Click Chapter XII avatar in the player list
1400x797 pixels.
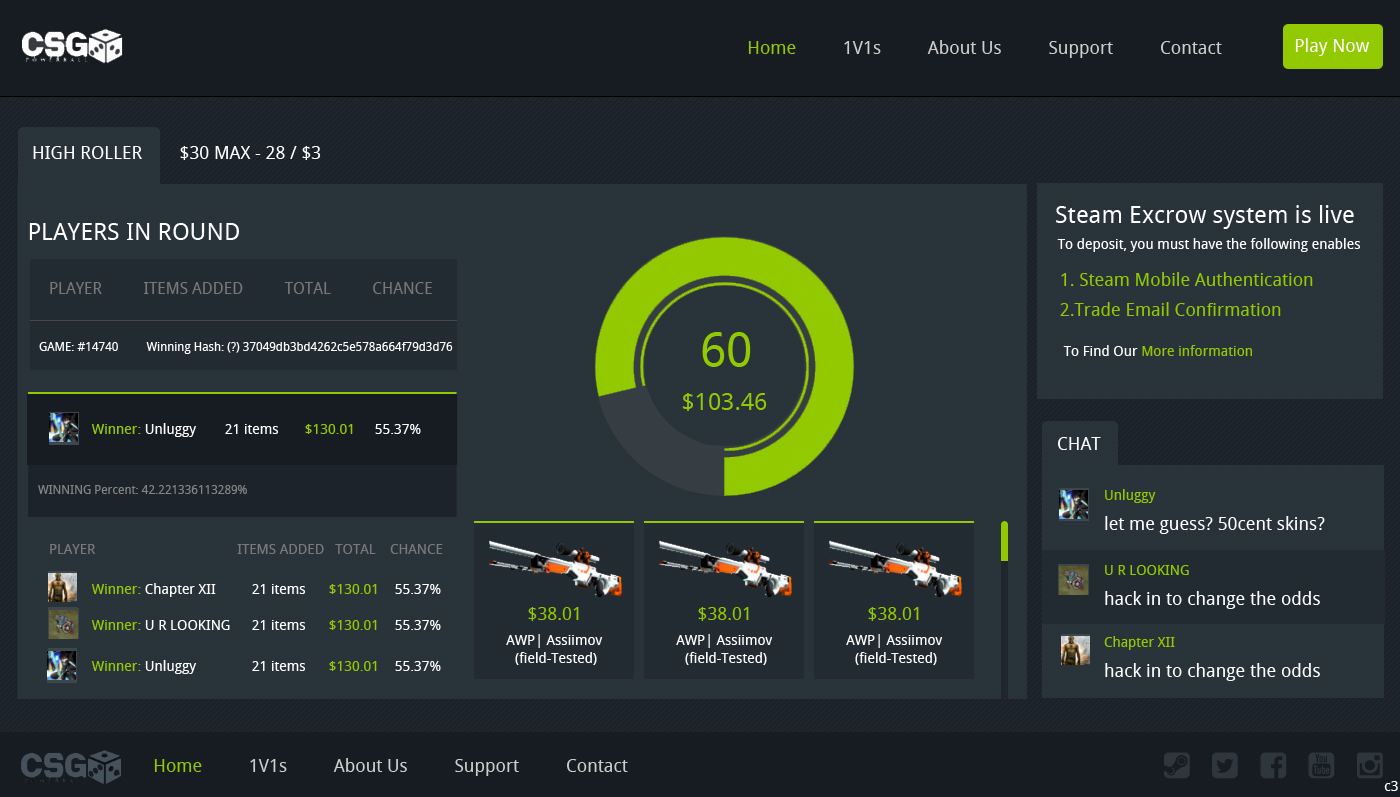(x=62, y=587)
